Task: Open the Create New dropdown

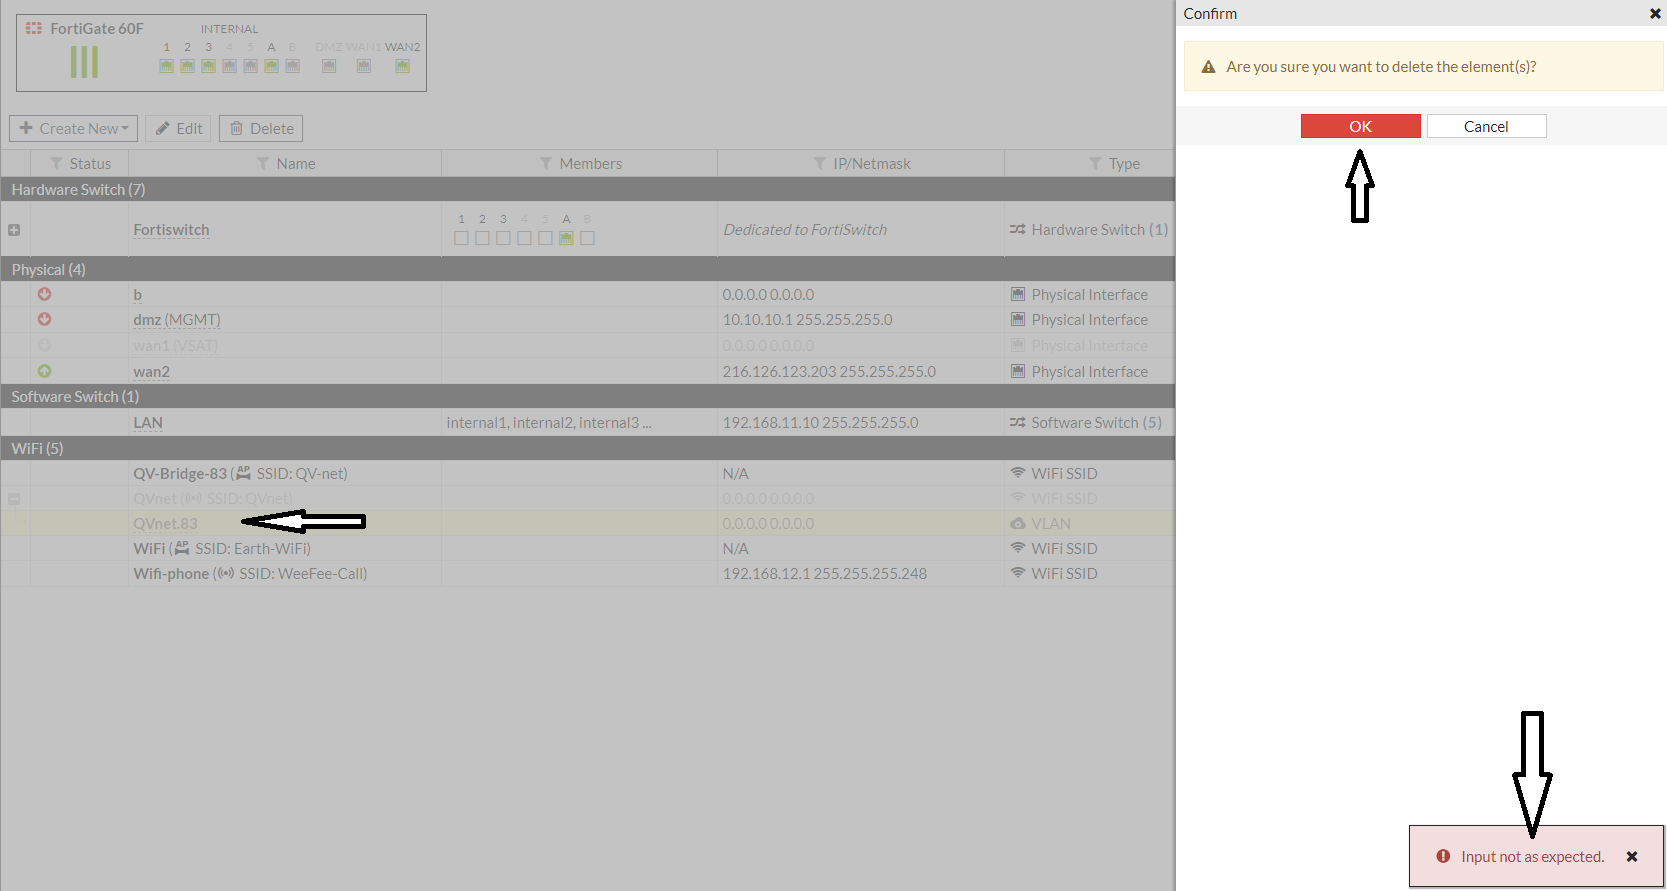Action: tap(74, 128)
